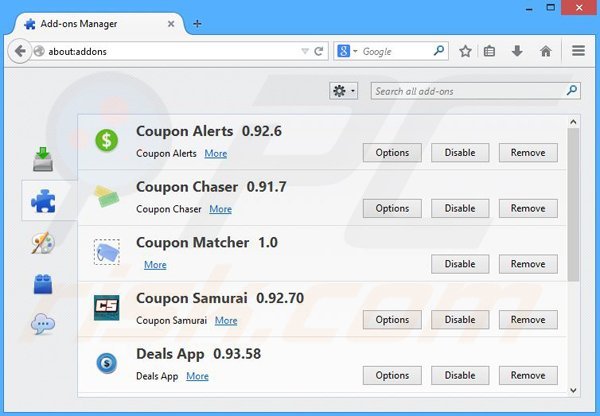Open the More link for Deals App
600x416 pixels.
pyautogui.click(x=197, y=376)
